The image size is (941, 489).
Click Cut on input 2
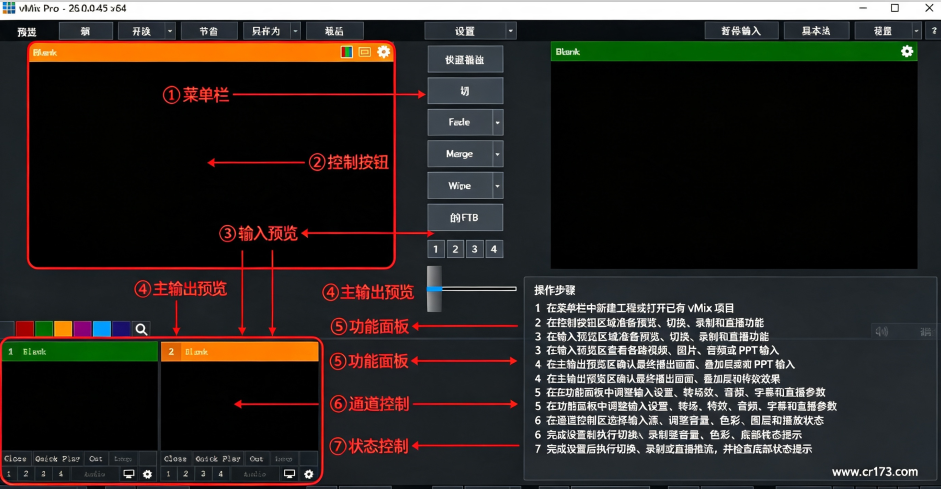pos(256,459)
